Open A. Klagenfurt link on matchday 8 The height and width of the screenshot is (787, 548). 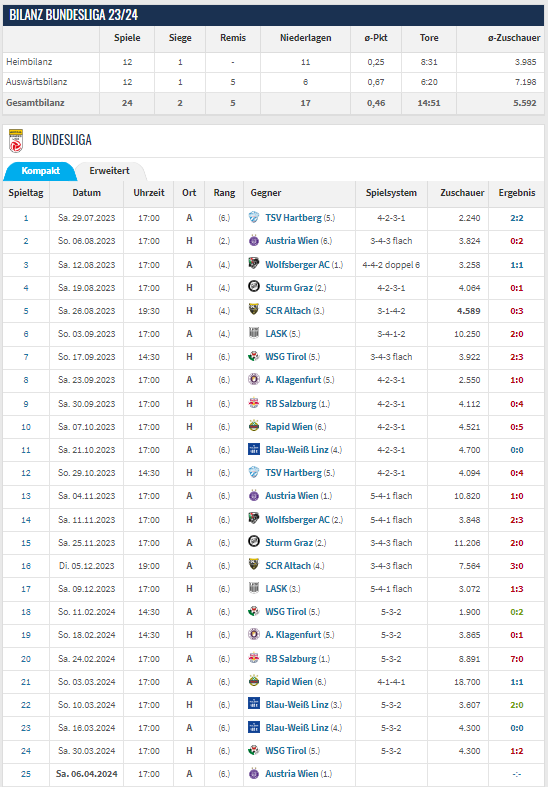(293, 380)
